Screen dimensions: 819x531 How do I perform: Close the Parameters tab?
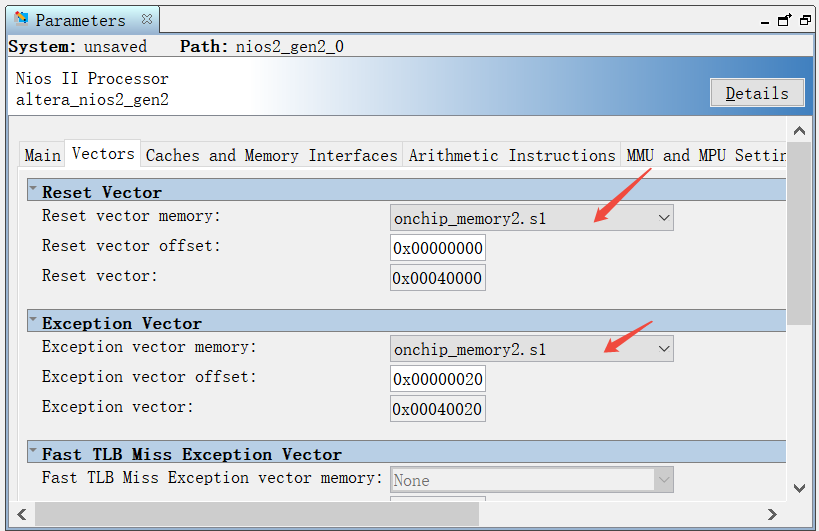147,19
